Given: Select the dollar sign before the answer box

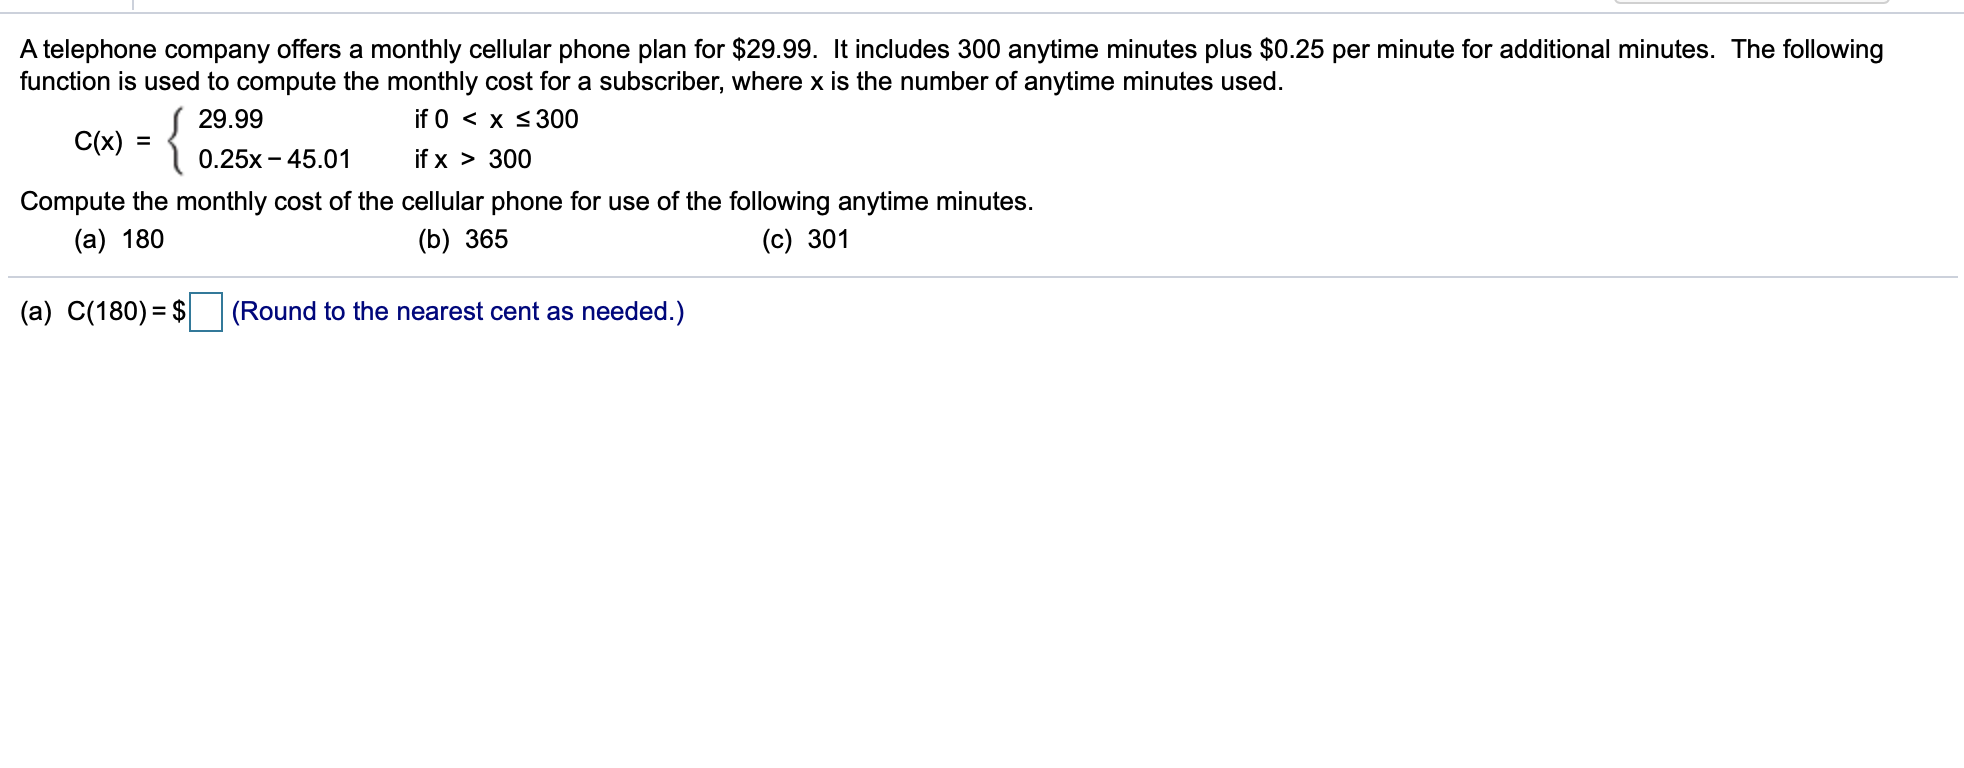Looking at the screenshot, I should [x=180, y=312].
